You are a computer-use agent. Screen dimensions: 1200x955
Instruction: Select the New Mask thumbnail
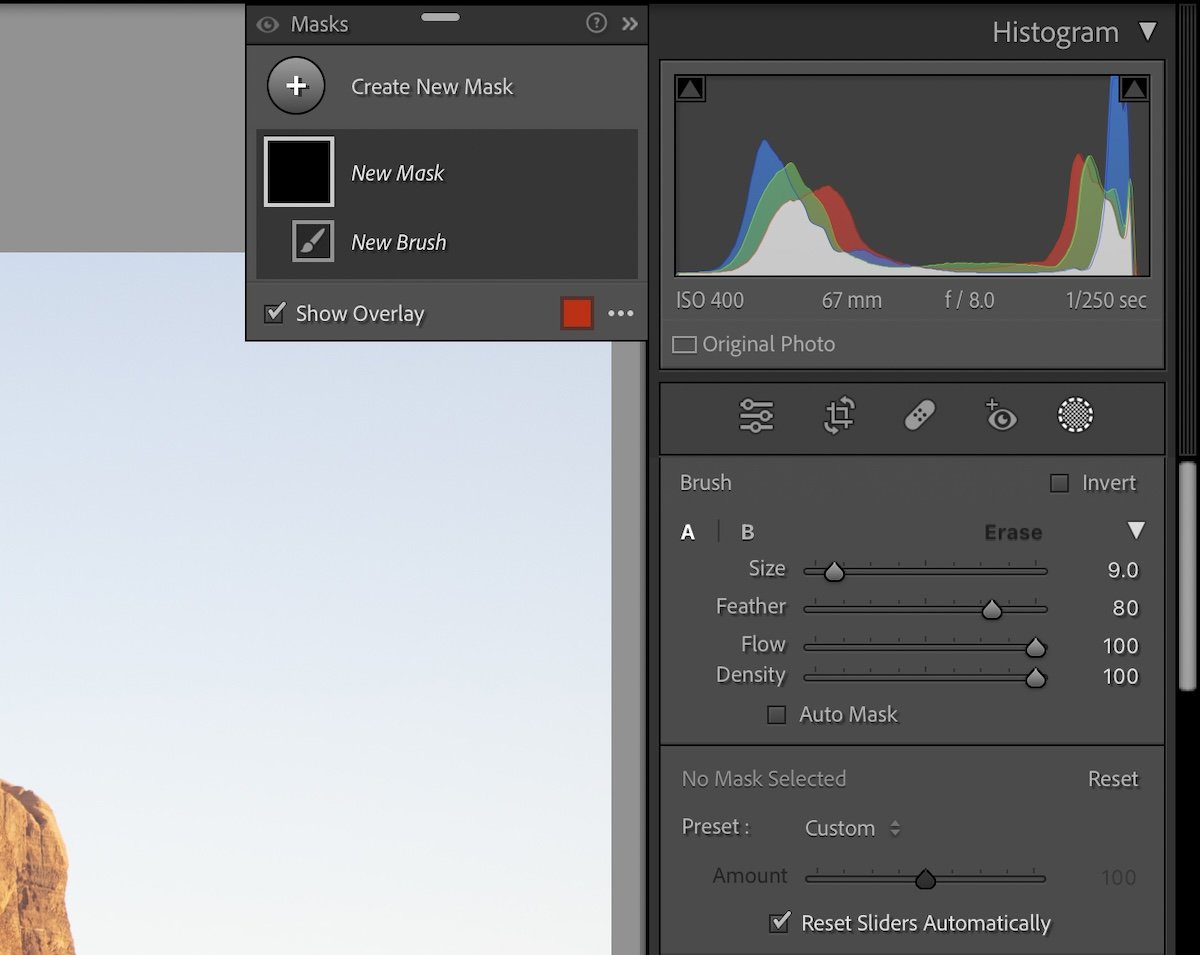click(297, 171)
